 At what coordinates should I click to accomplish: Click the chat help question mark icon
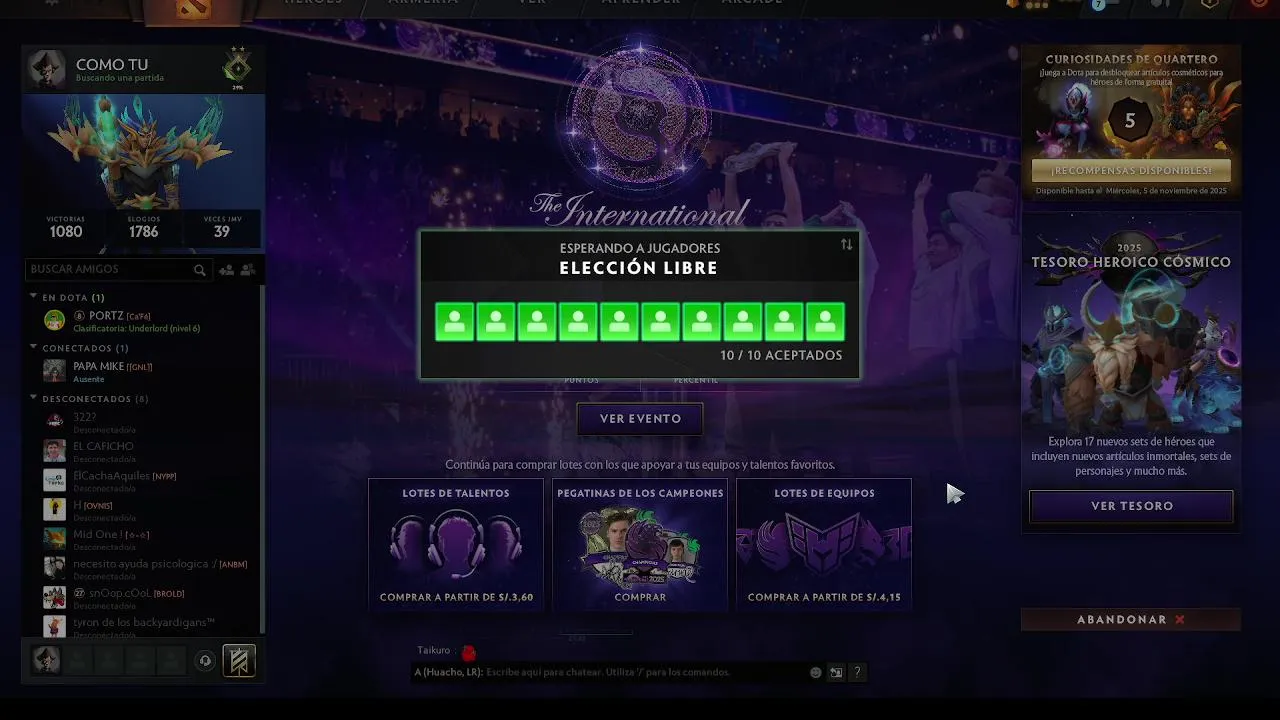(857, 673)
